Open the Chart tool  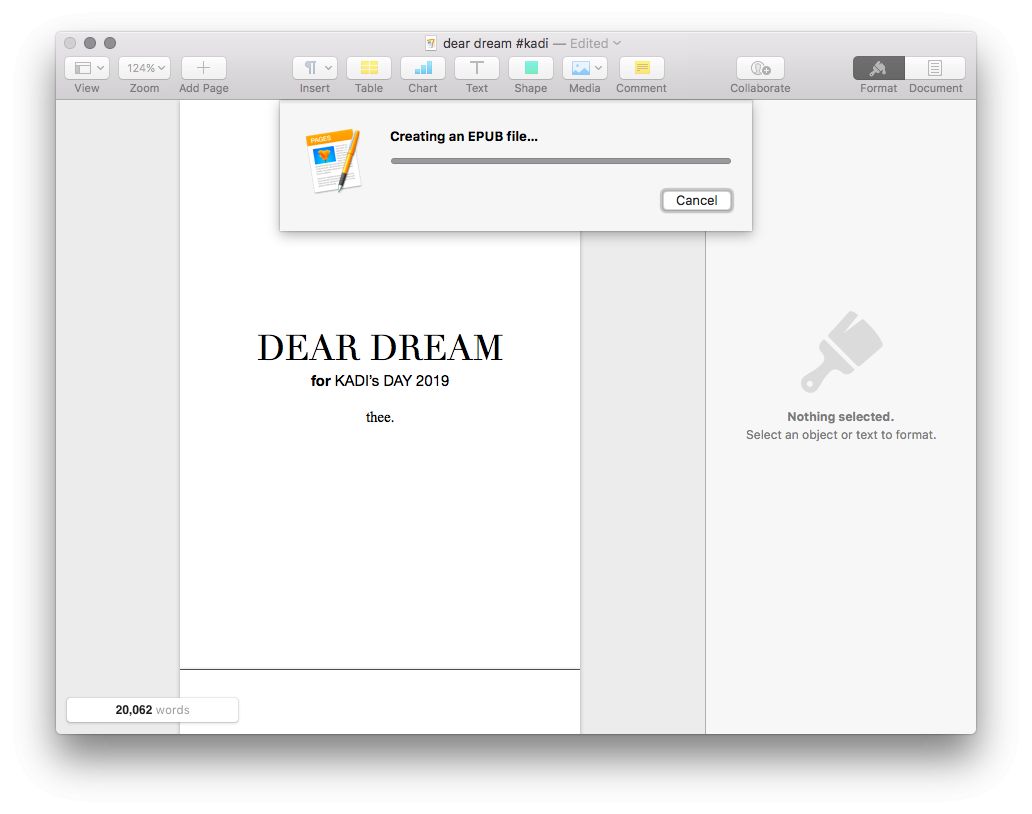coord(422,68)
